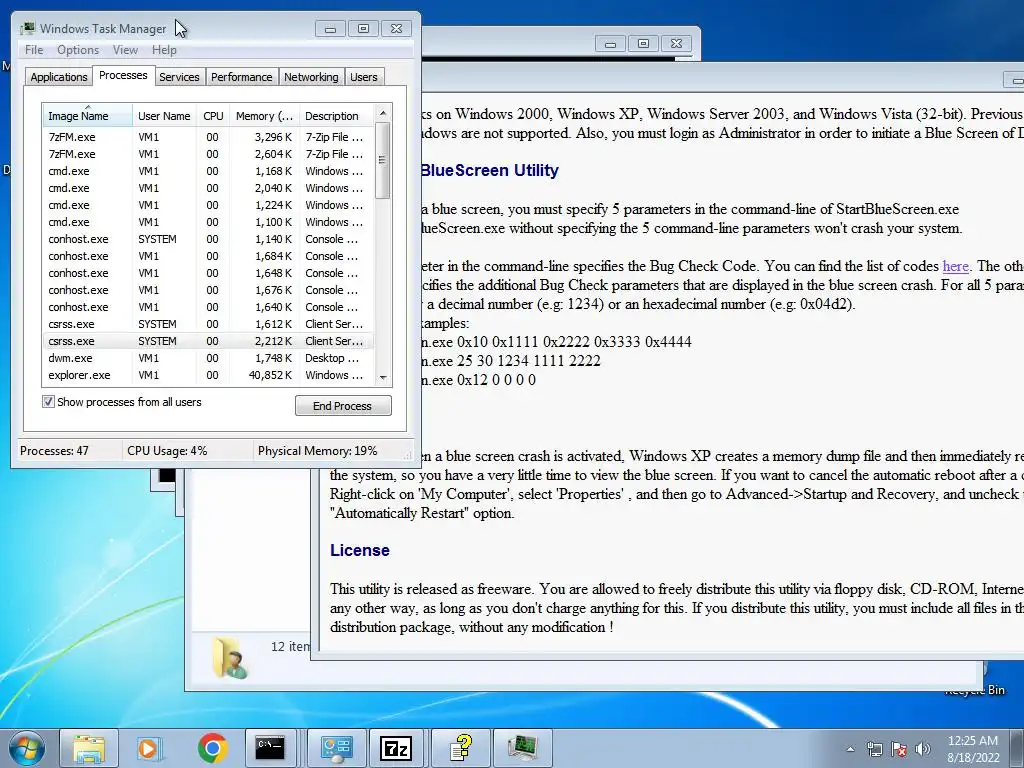Select the cmd.exe row with 1,100 K
The width and height of the screenshot is (1024, 768).
click(x=208, y=222)
